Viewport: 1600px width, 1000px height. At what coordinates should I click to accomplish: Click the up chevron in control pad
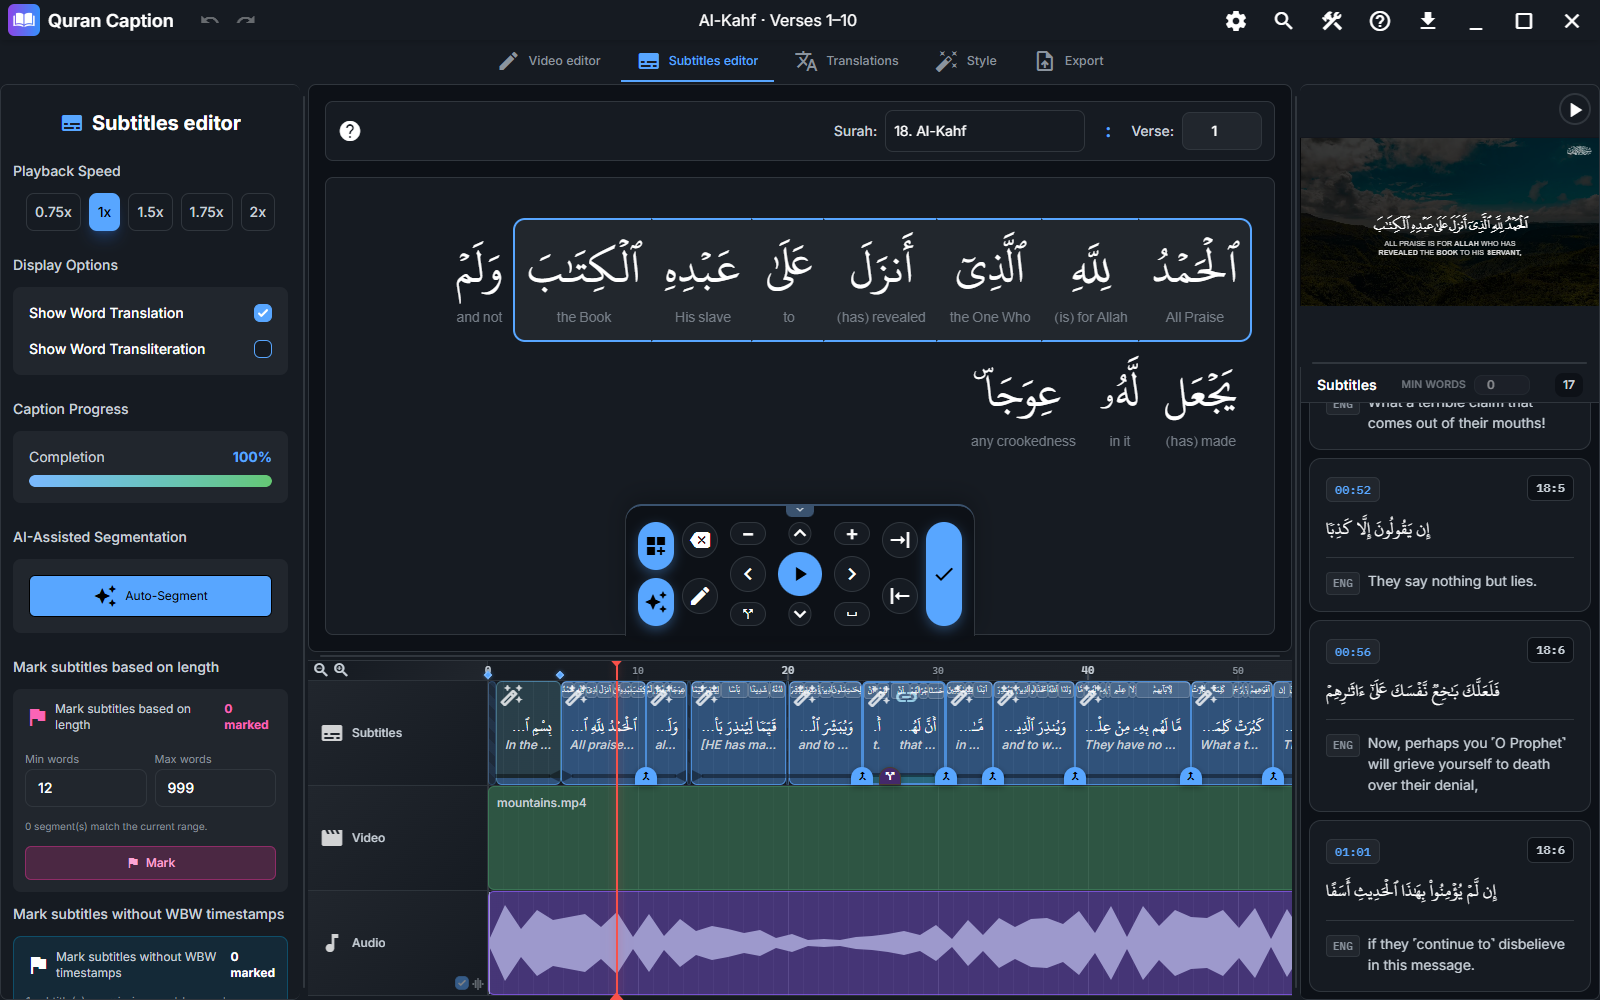coord(800,534)
